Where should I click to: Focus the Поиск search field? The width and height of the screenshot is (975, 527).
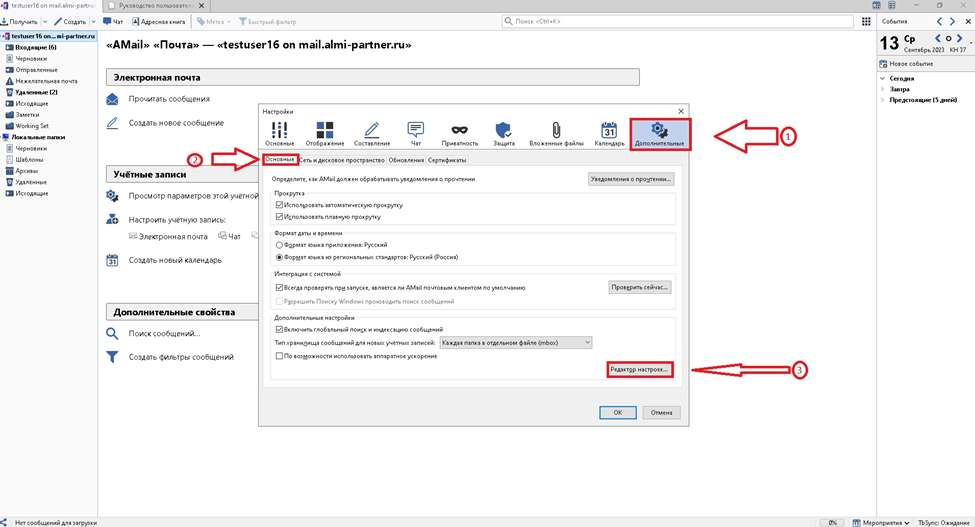[x=678, y=22]
